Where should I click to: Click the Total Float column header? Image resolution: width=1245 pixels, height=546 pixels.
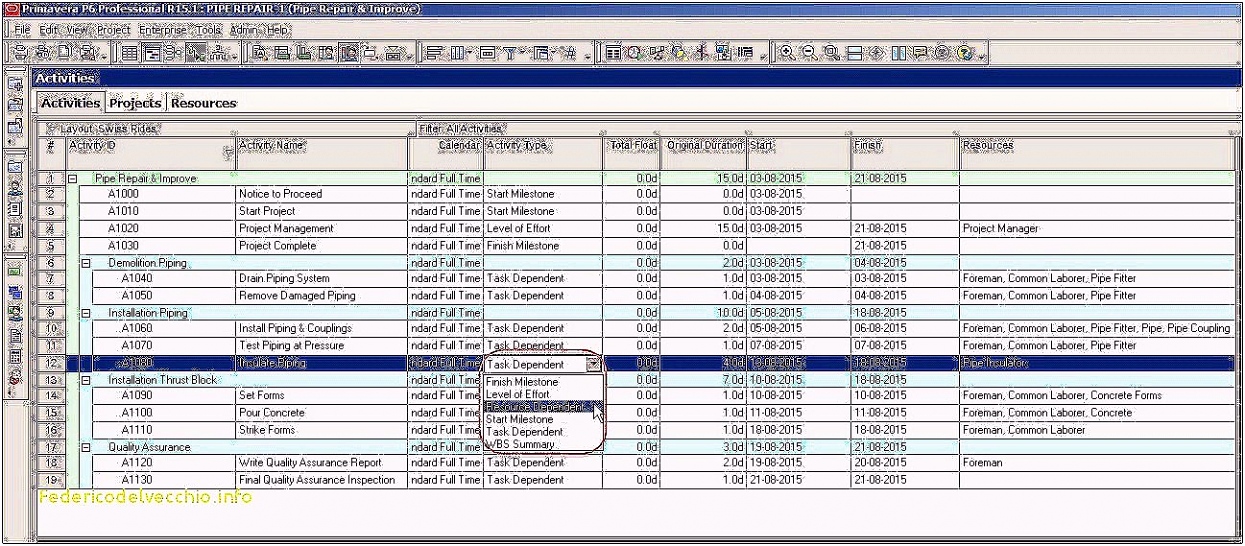[632, 153]
